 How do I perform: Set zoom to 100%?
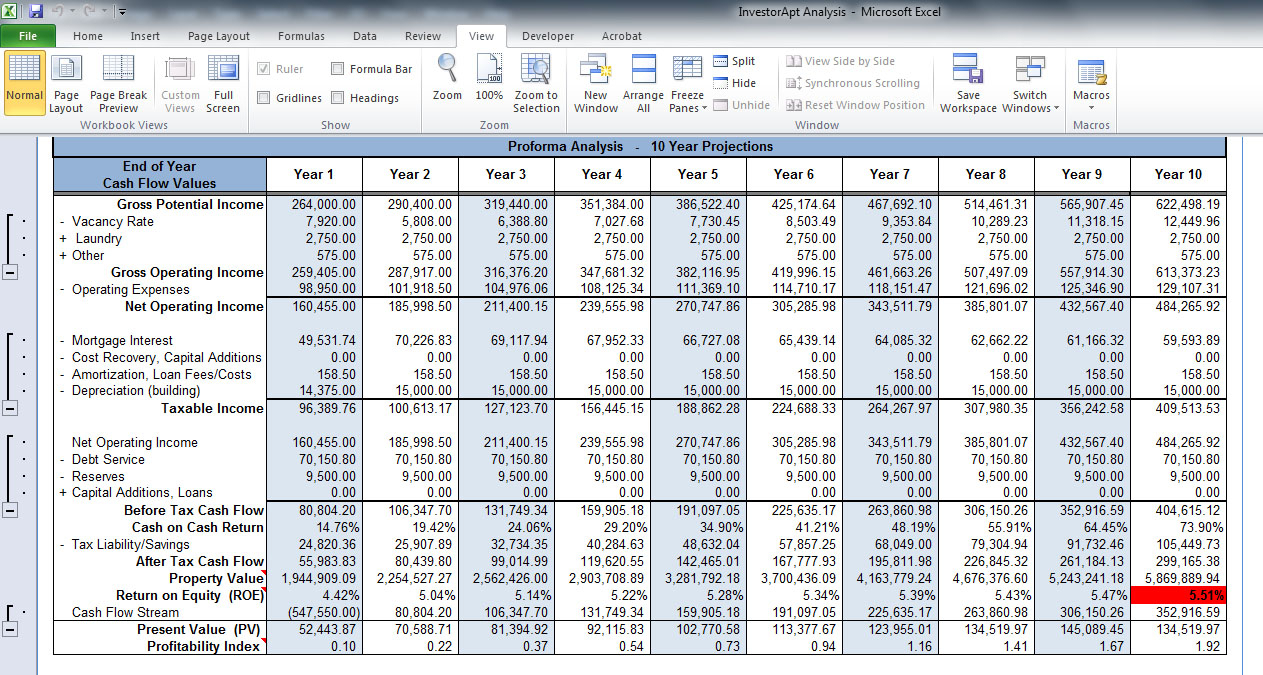coord(489,80)
